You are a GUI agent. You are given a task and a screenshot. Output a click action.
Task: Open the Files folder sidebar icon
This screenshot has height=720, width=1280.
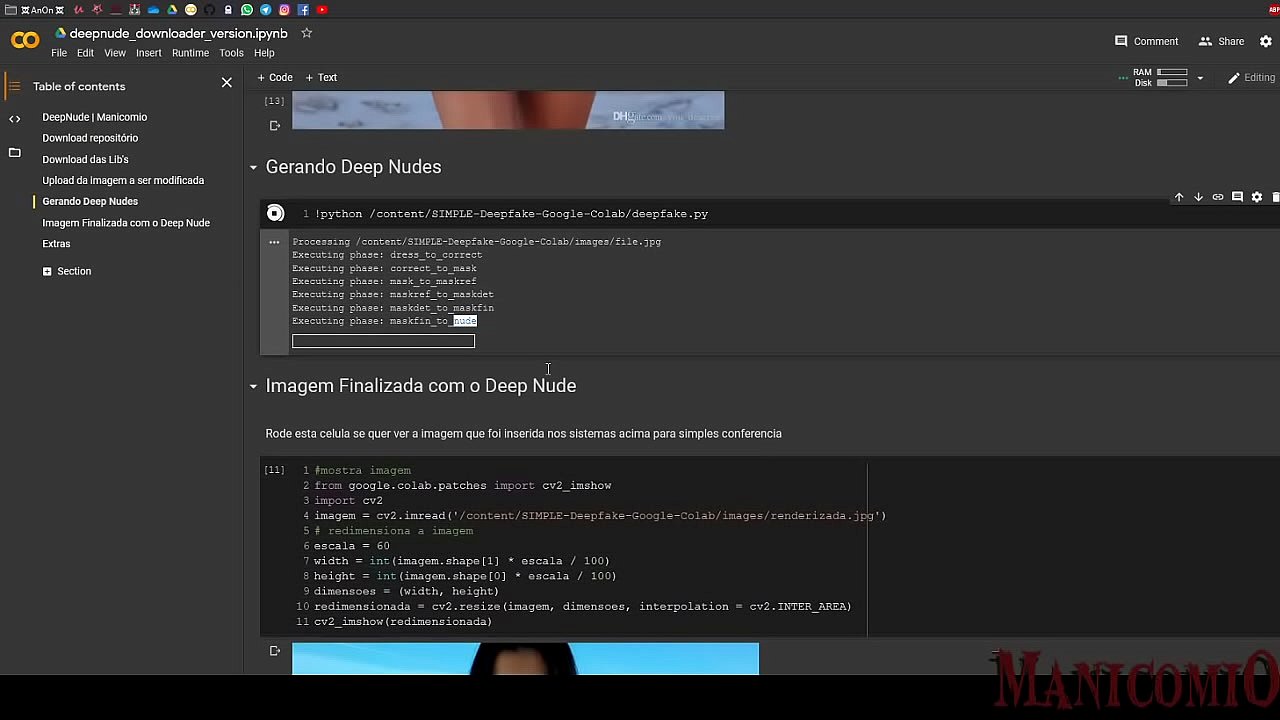[14, 152]
